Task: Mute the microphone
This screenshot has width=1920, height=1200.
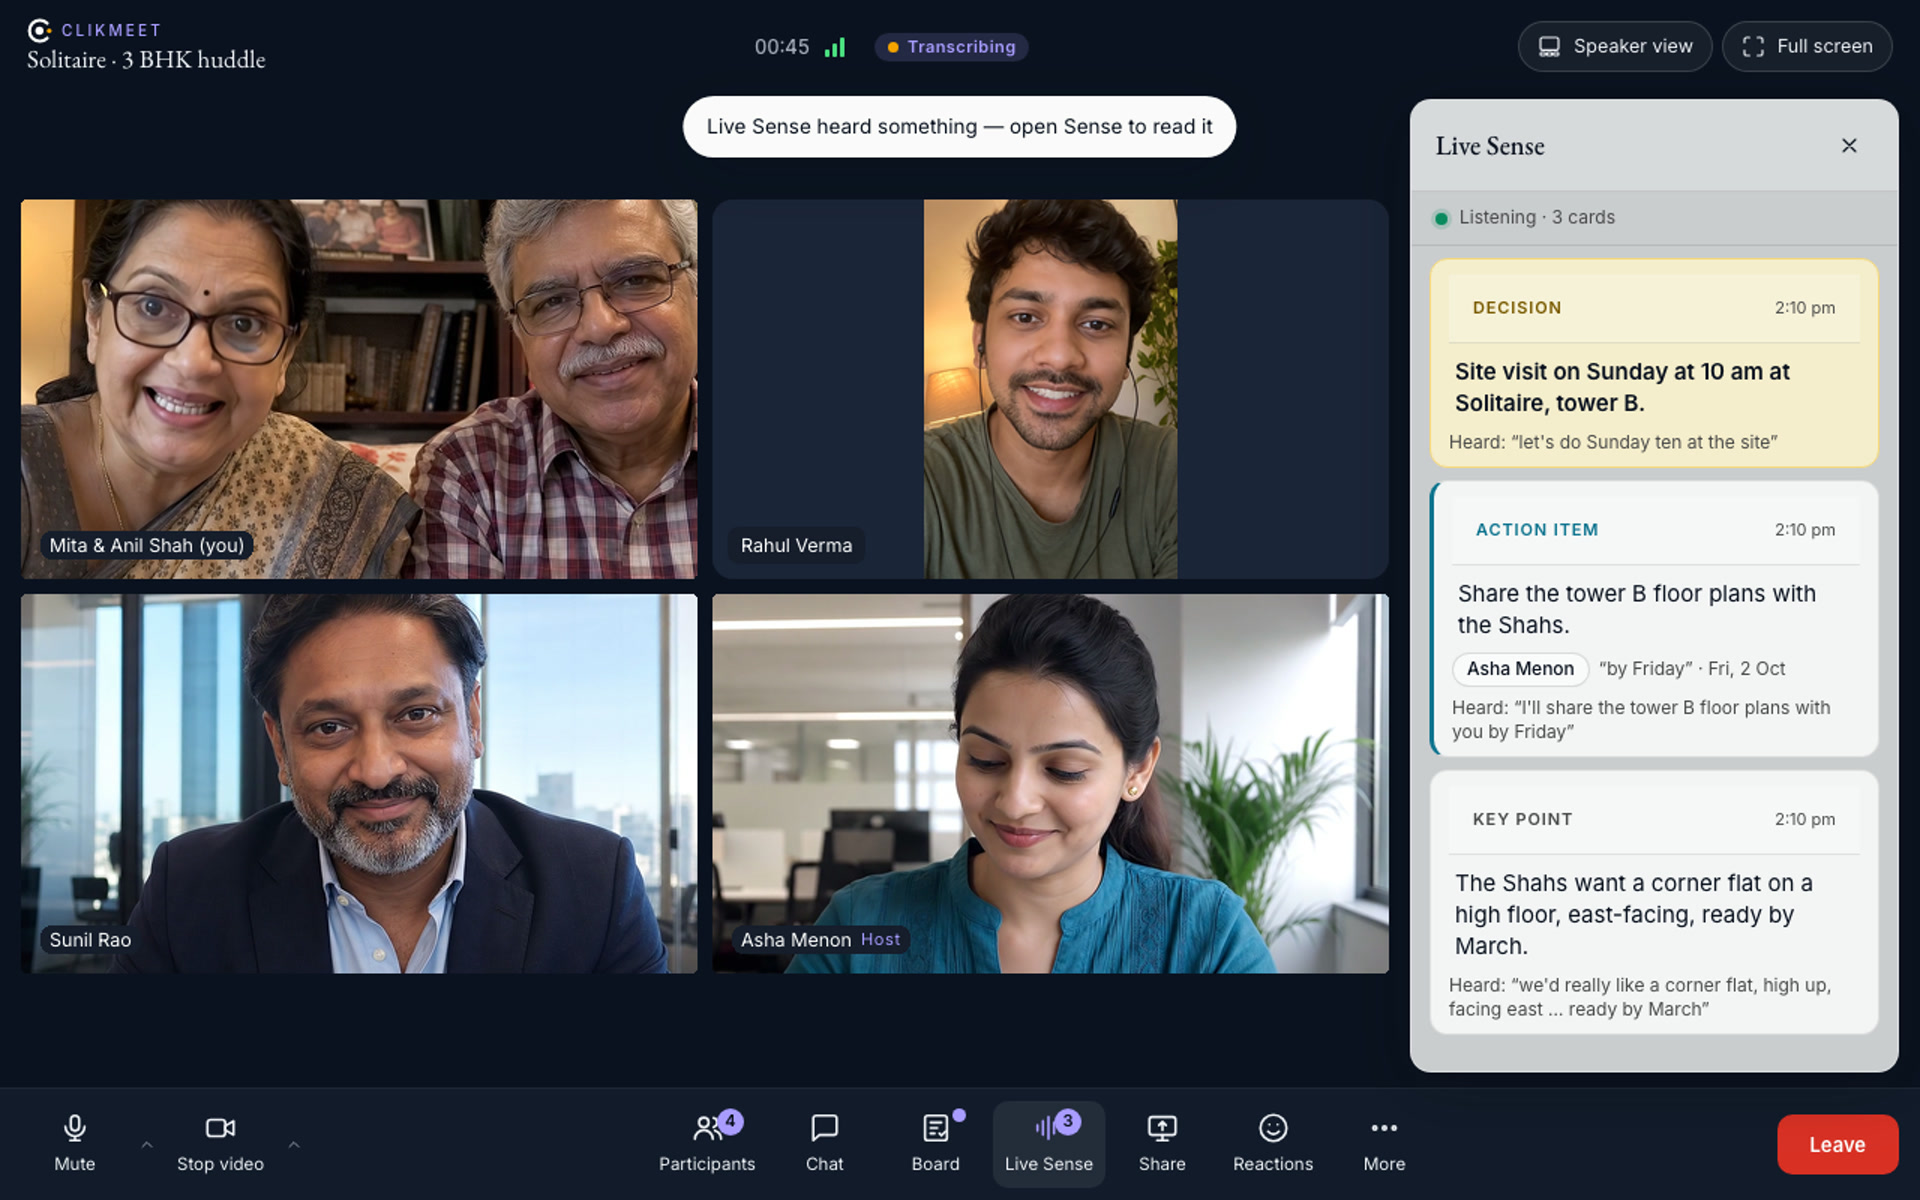Action: click(x=75, y=1143)
